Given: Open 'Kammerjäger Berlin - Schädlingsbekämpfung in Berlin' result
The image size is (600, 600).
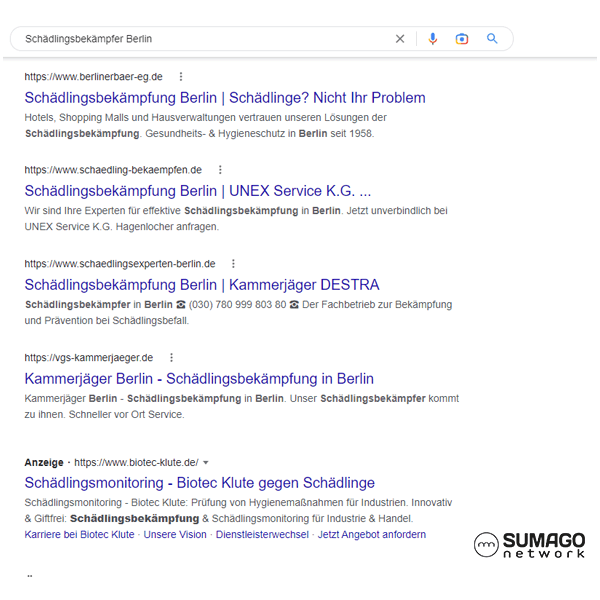Looking at the screenshot, I should [199, 379].
